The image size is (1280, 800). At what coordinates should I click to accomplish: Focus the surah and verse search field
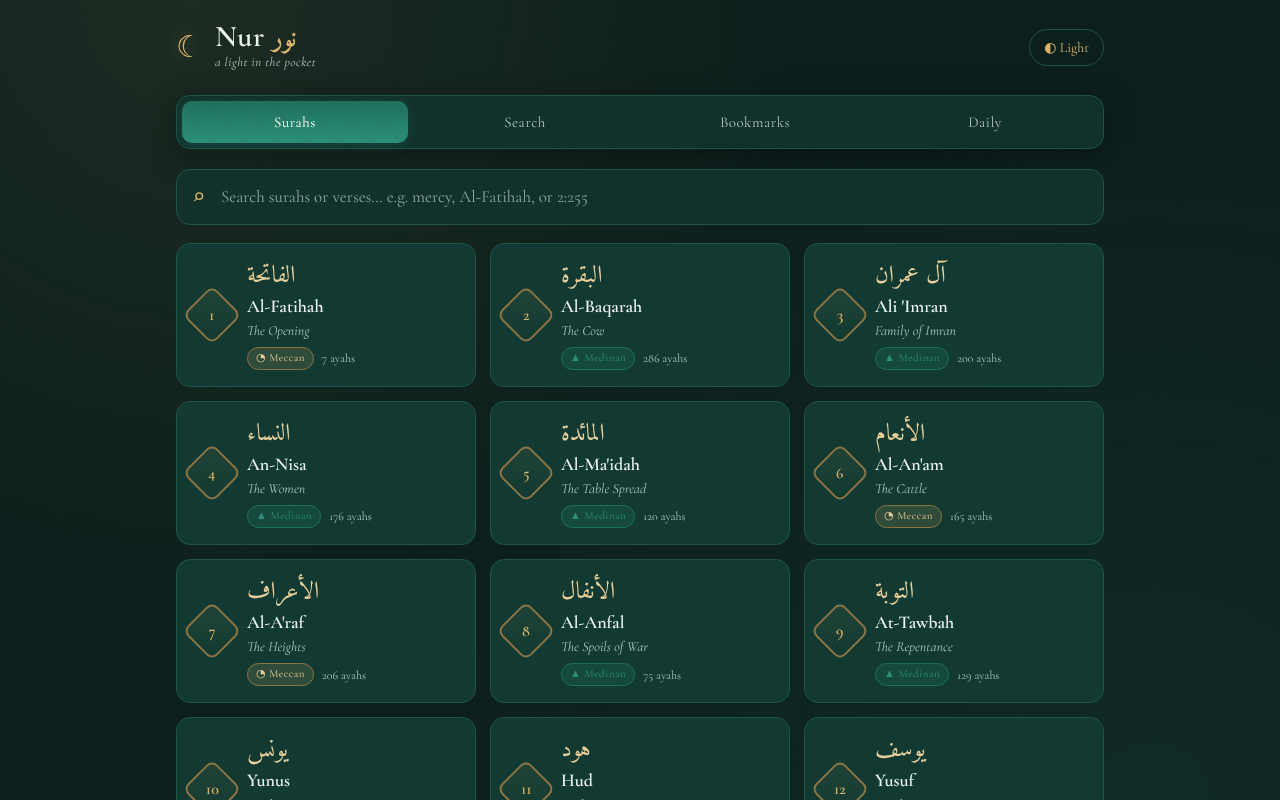[640, 197]
